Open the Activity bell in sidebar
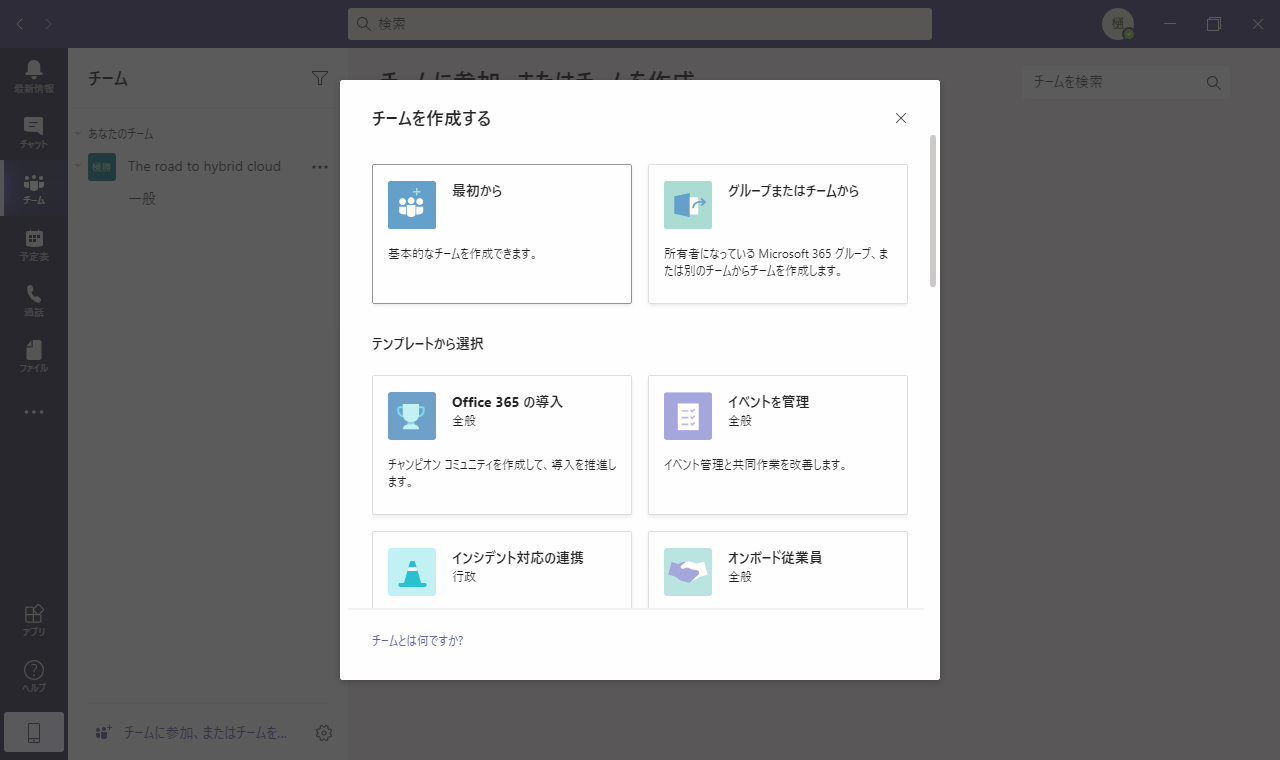Viewport: 1280px width, 760px height. 34,76
